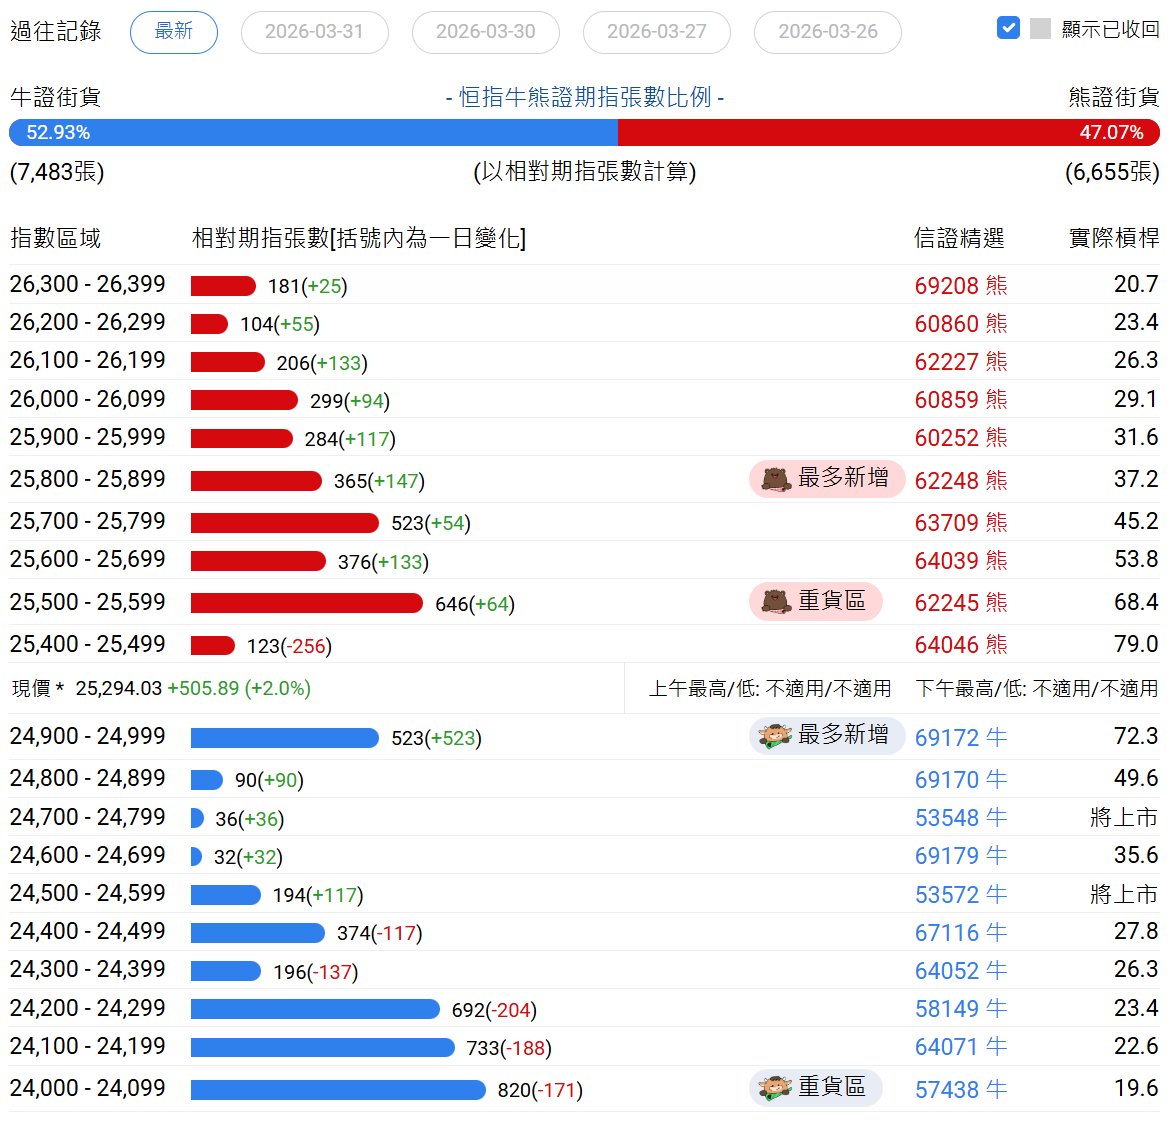Click the grey square beside 顯示已收回

(1041, 28)
